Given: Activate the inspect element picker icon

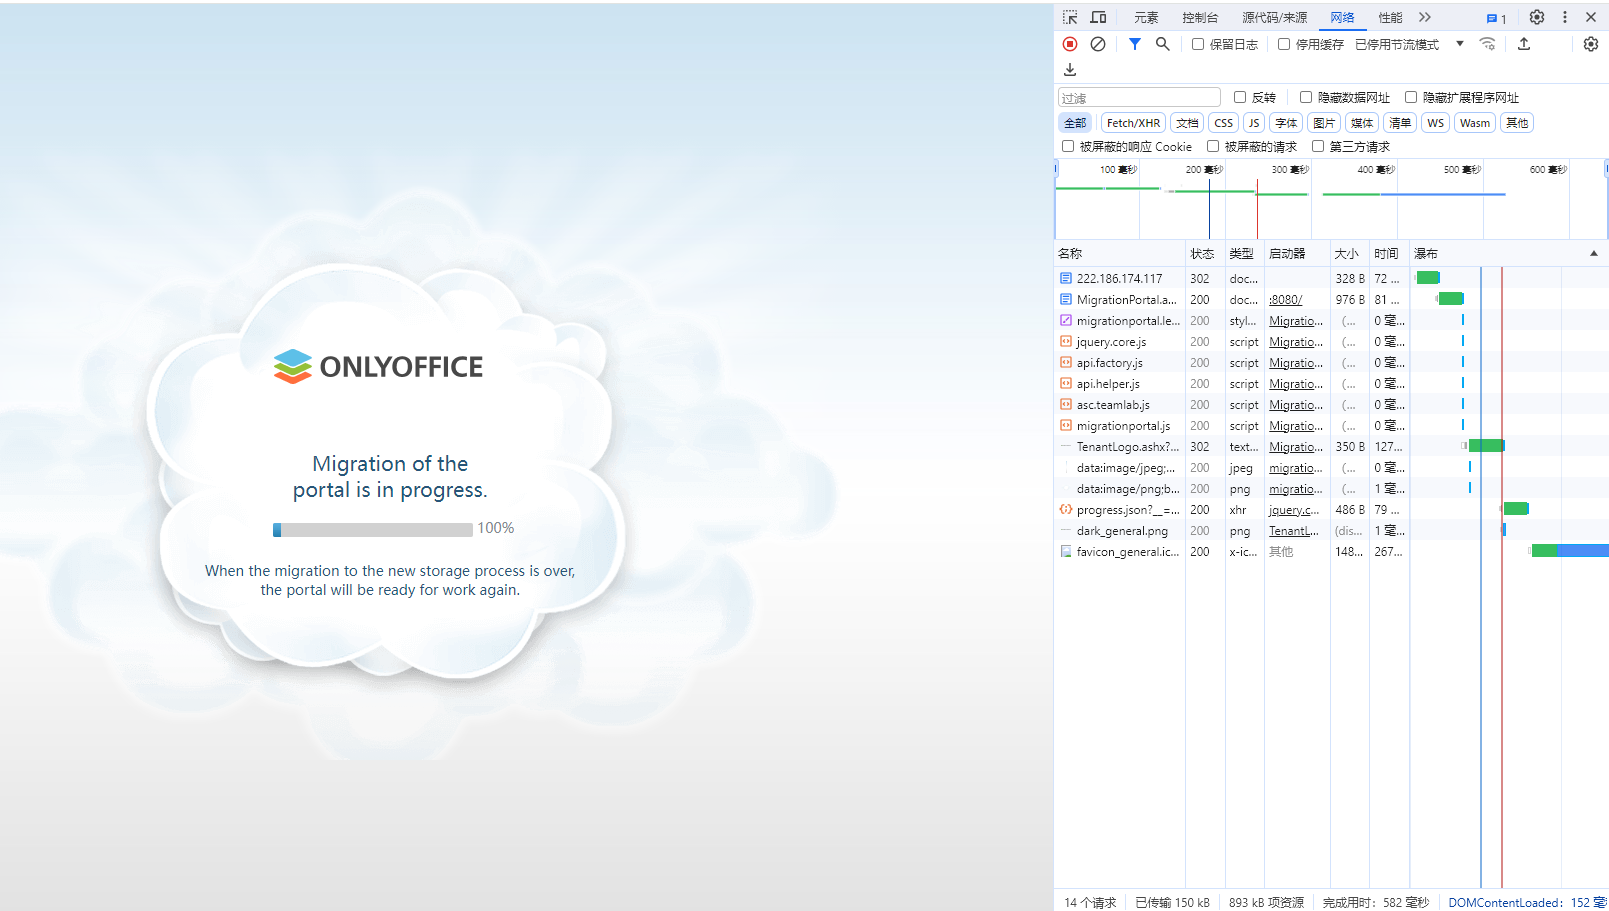Looking at the screenshot, I should (x=1070, y=17).
